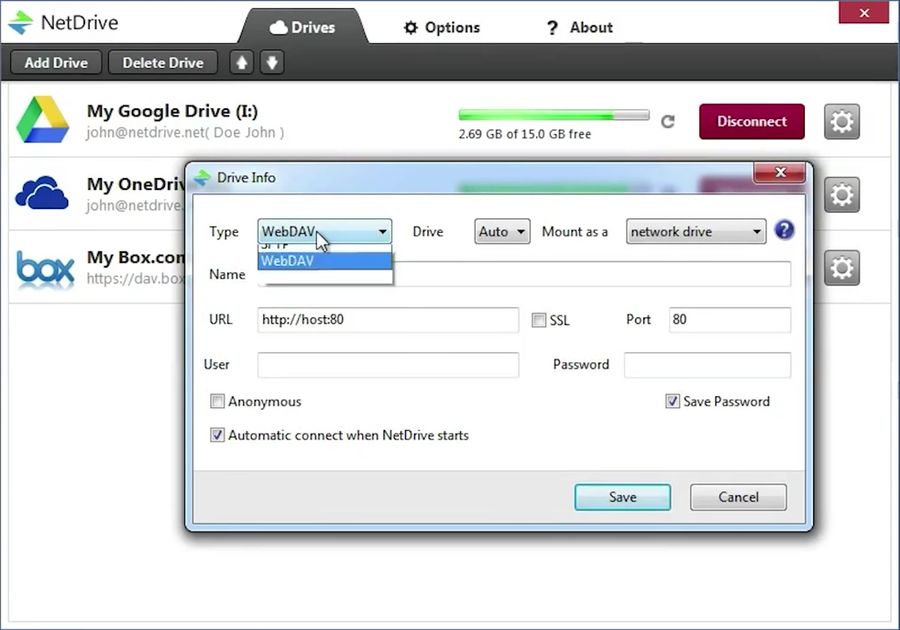Open settings gear for My OneDrive

pyautogui.click(x=841, y=195)
